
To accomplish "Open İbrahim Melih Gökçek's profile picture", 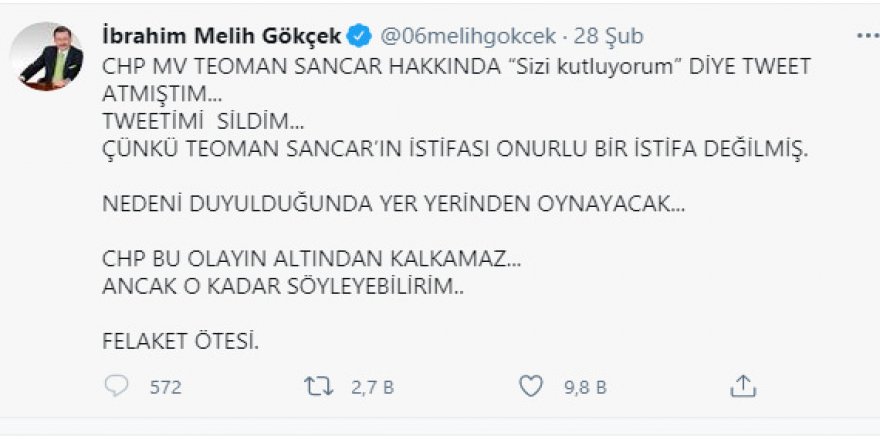I will [x=51, y=54].
